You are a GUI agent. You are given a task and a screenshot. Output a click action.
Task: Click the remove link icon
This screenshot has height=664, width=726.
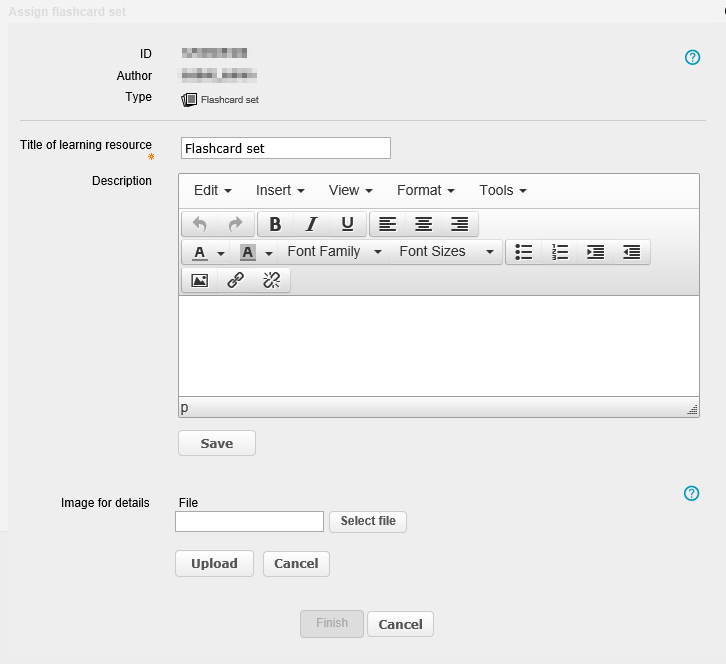tap(271, 281)
